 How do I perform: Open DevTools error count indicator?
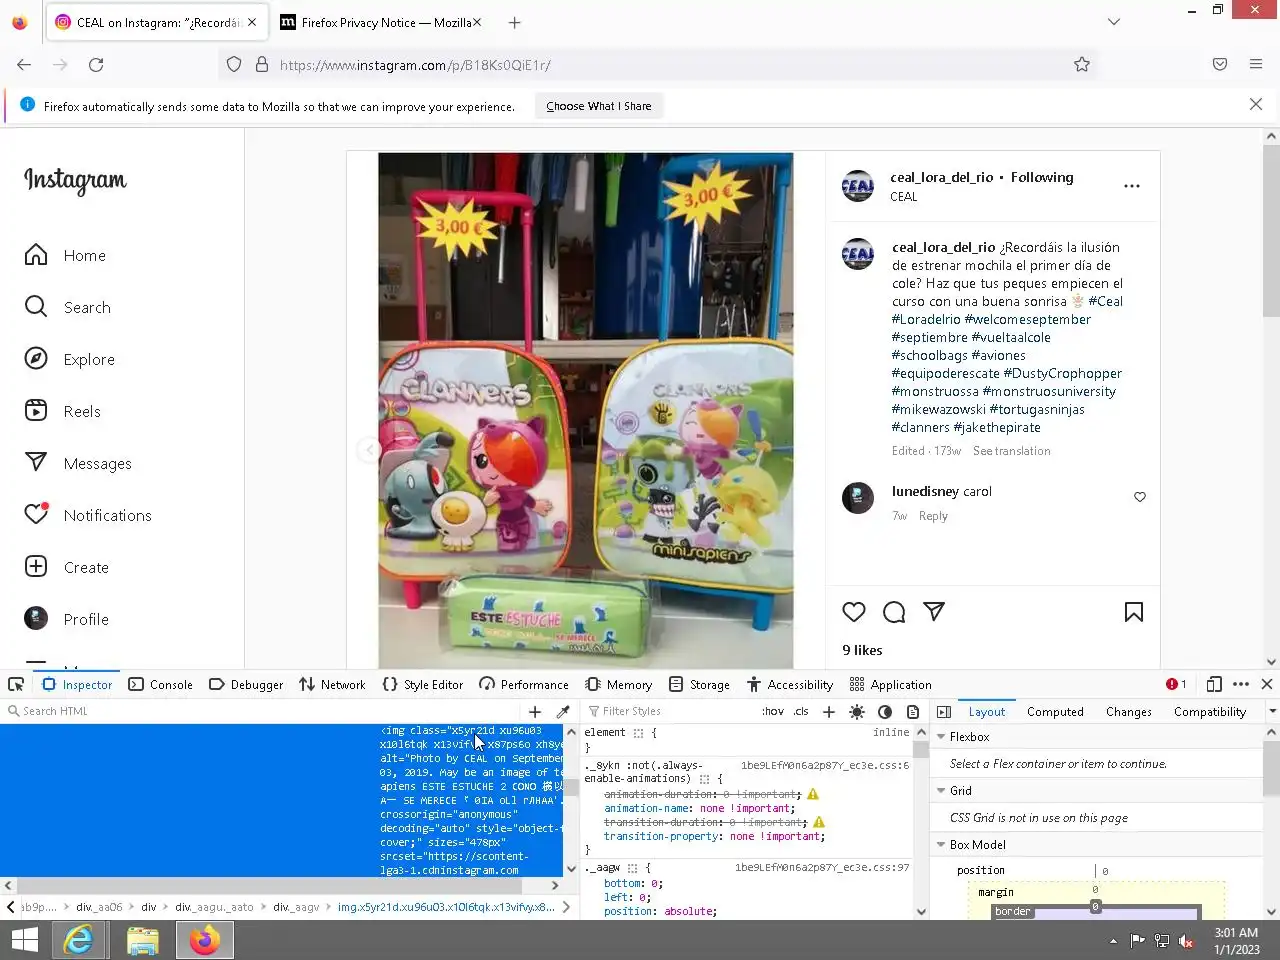[1177, 685]
